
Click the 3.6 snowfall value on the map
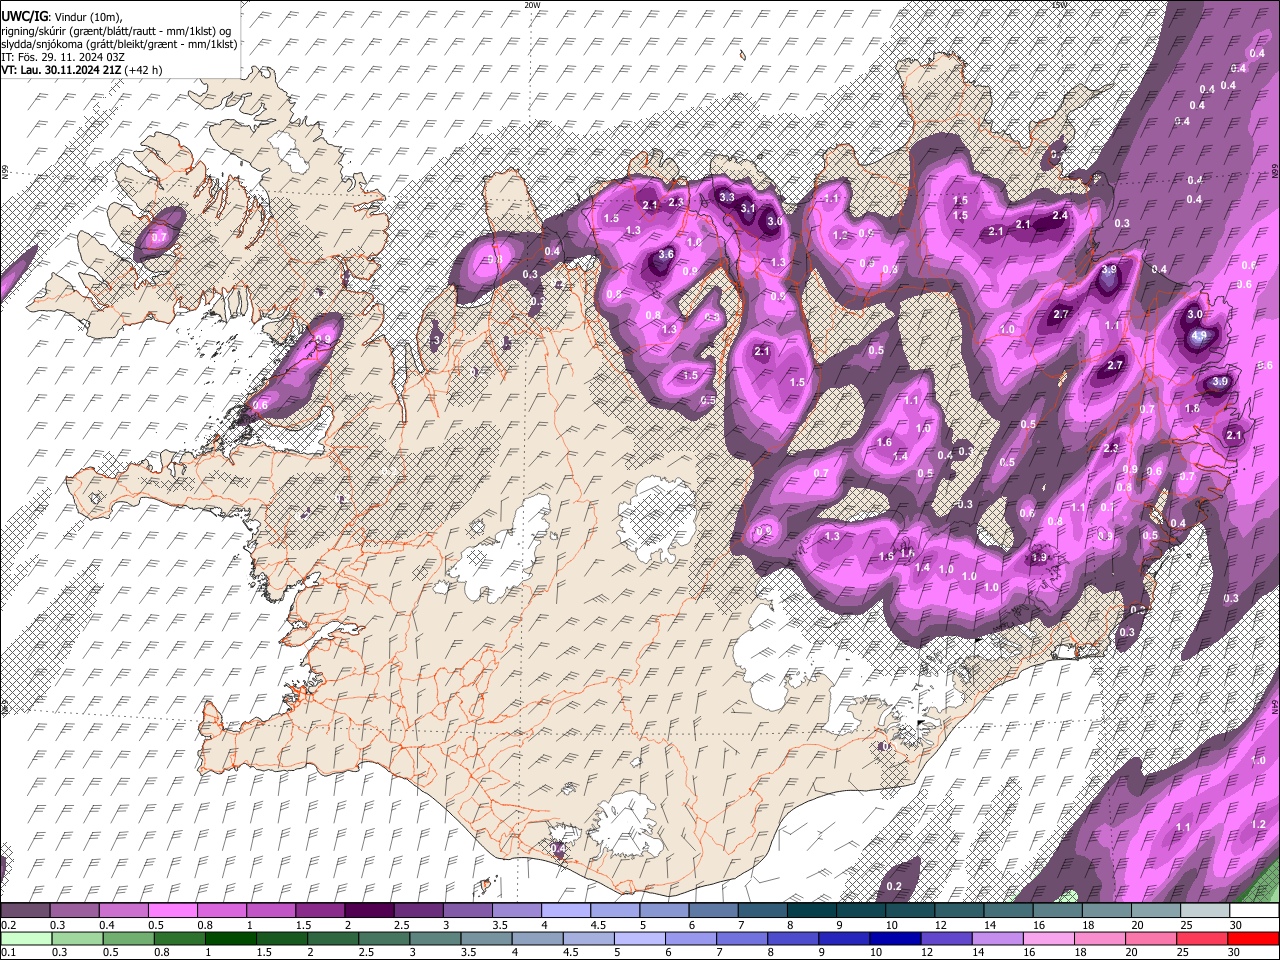[x=666, y=256]
